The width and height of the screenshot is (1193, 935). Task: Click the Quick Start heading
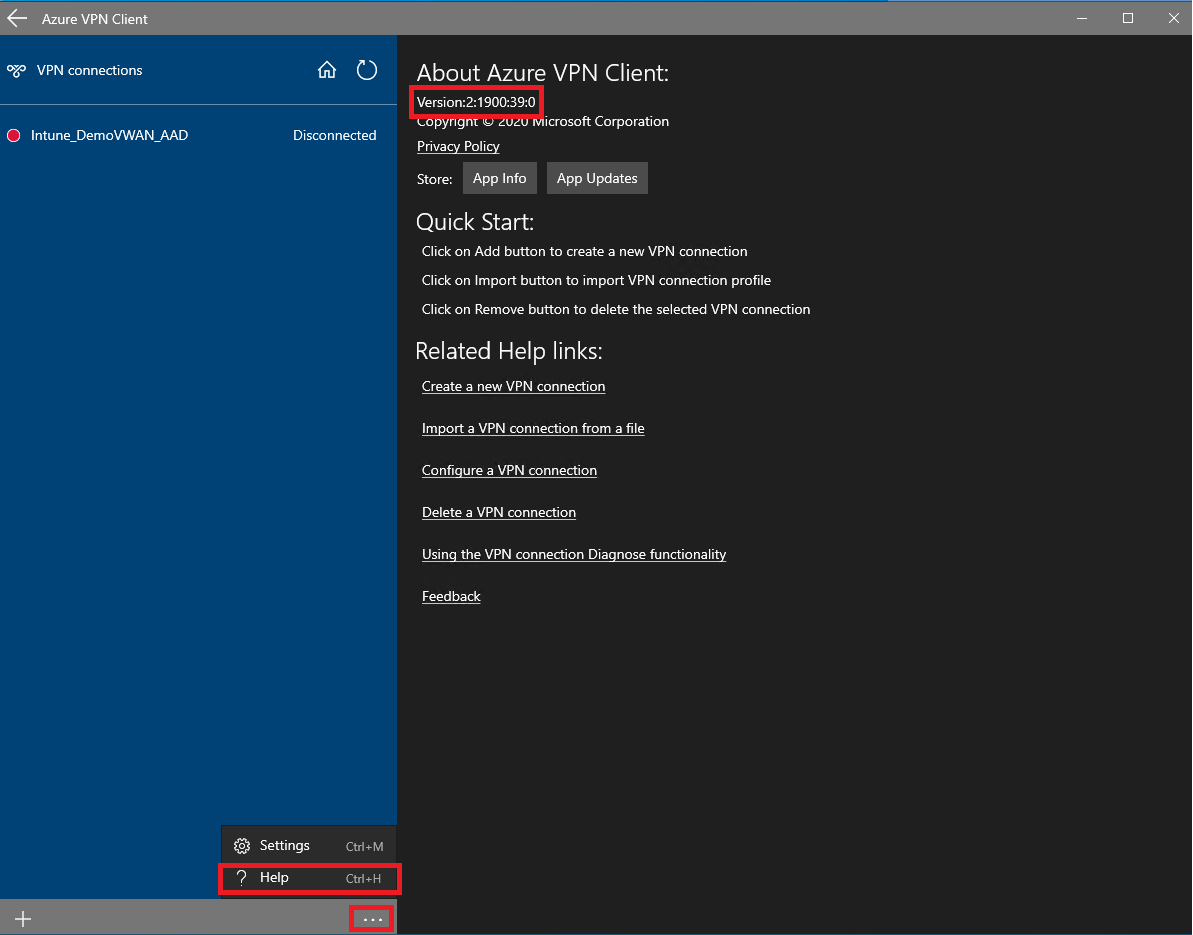click(475, 222)
